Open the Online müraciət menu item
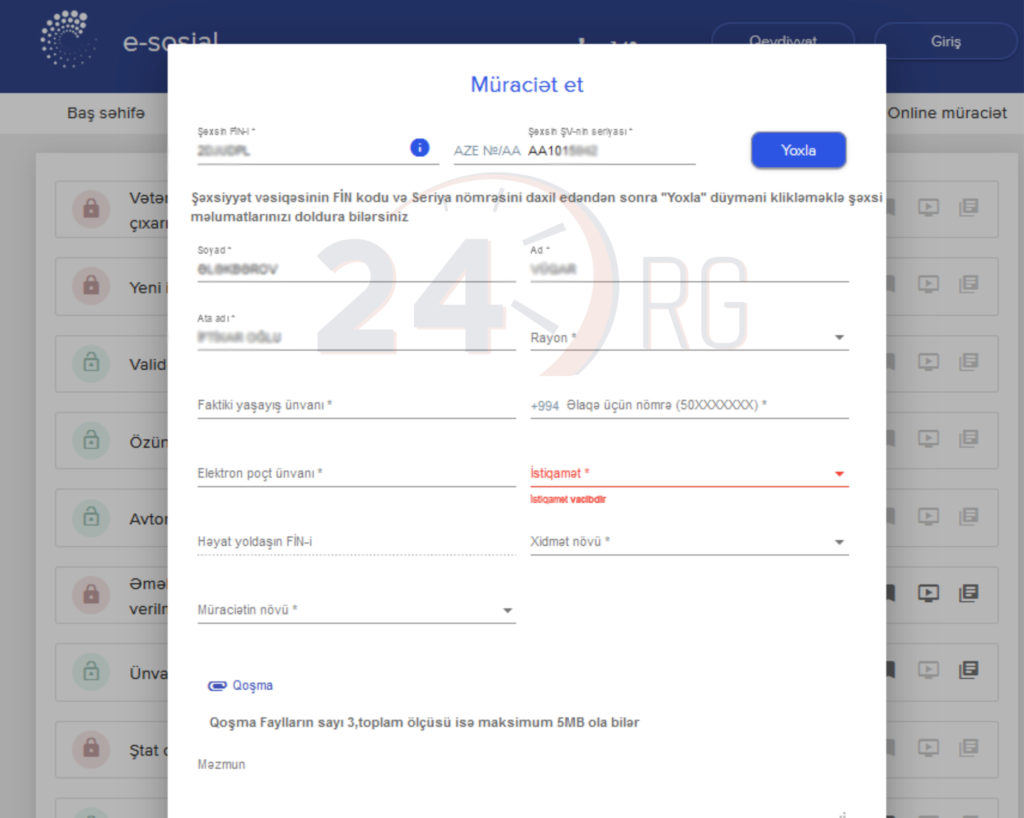This screenshot has height=818, width=1024. pyautogui.click(x=946, y=113)
